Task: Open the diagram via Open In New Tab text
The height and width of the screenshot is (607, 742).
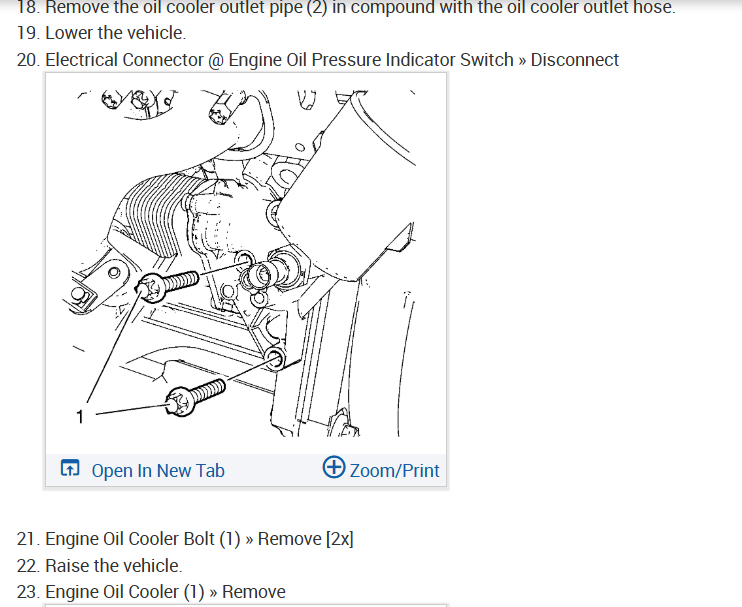Action: click(158, 471)
